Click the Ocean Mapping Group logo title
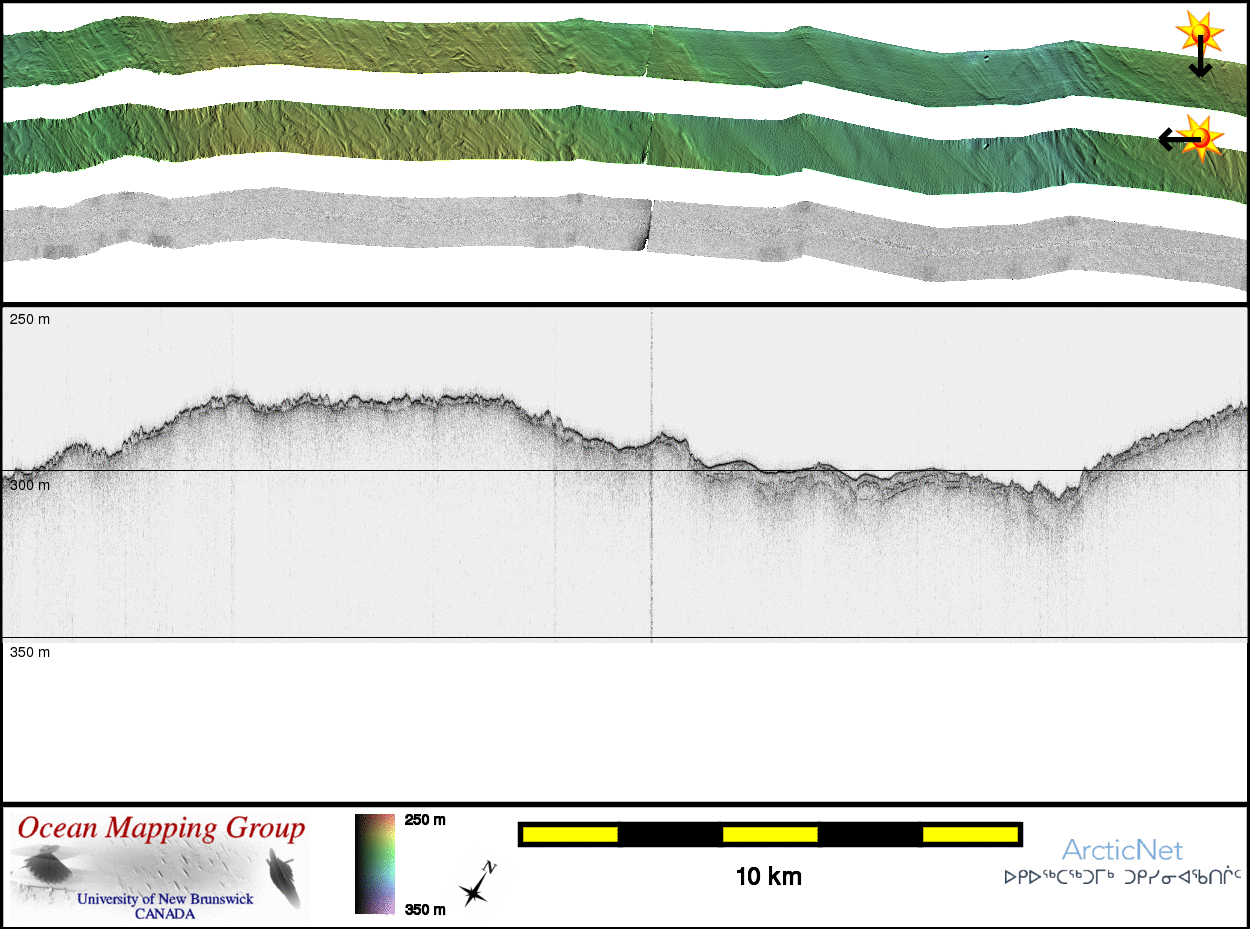Screen dimensions: 1250x929 161,829
